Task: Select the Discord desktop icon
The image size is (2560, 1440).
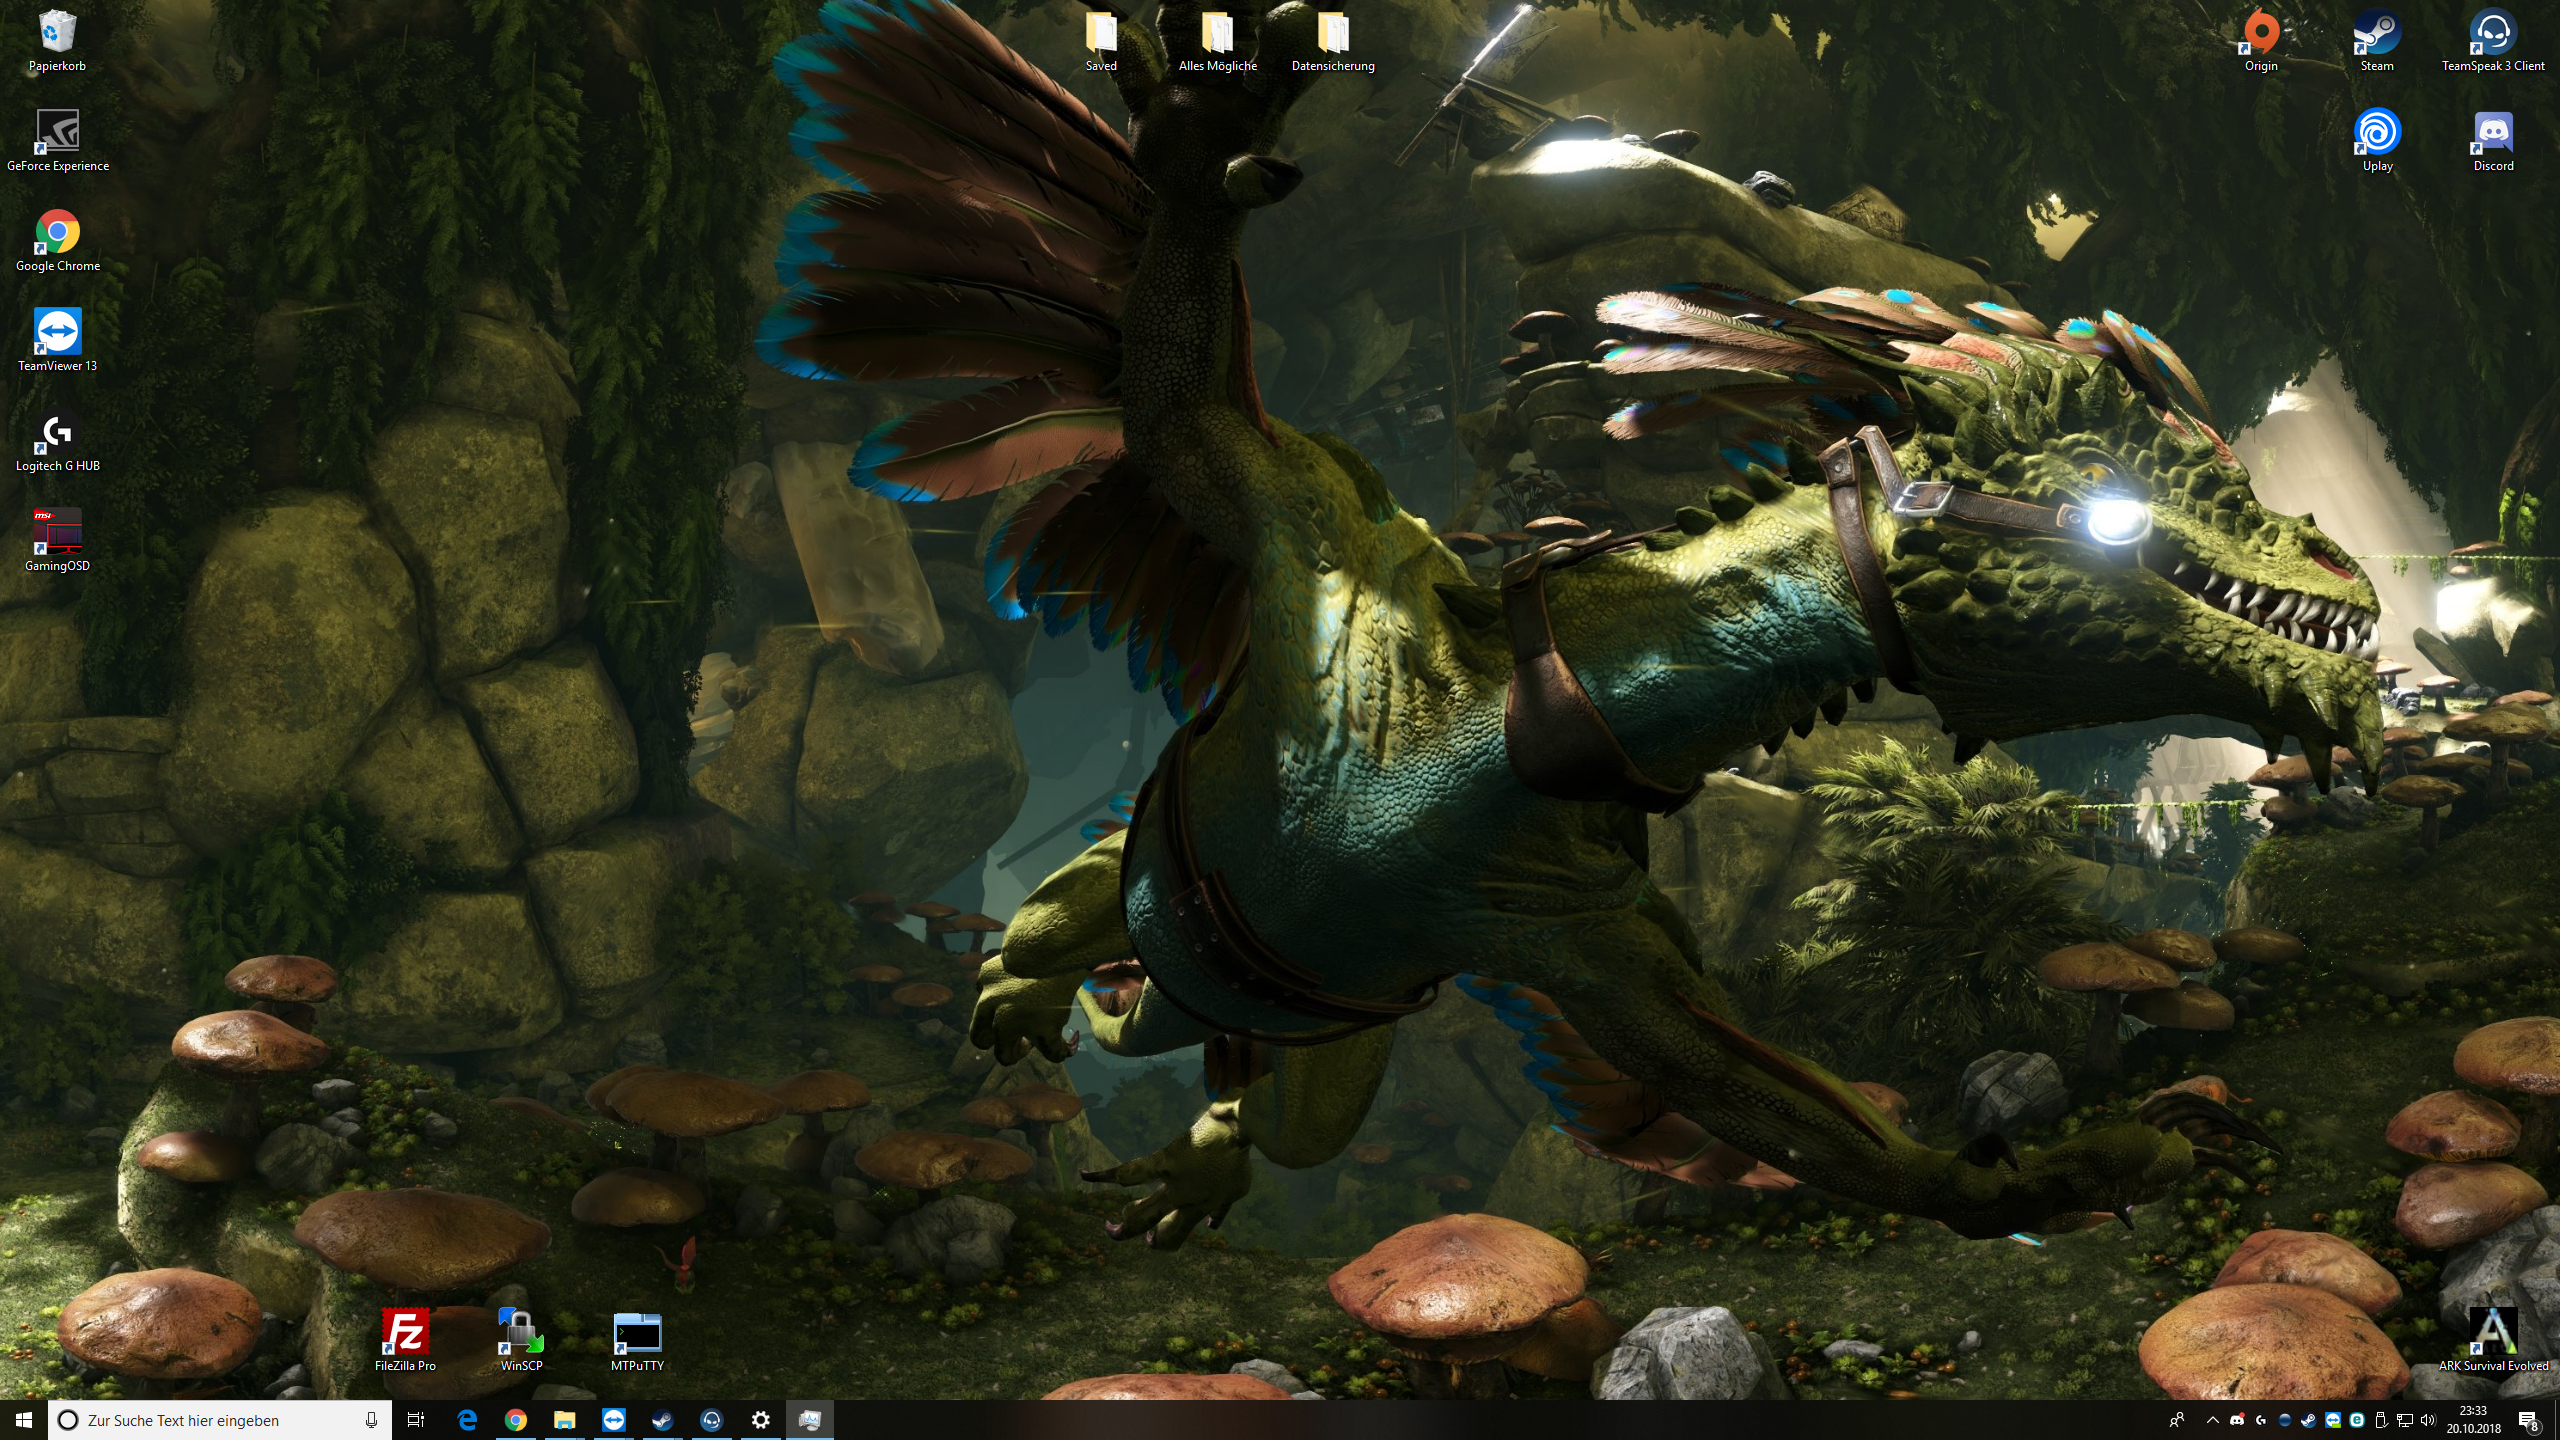Action: point(2493,134)
